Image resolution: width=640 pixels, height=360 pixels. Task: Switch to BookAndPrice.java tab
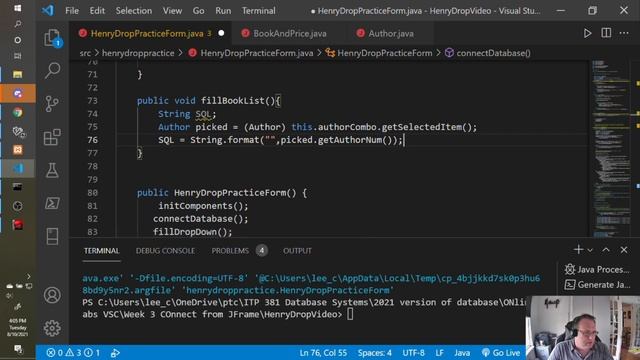tap(290, 33)
